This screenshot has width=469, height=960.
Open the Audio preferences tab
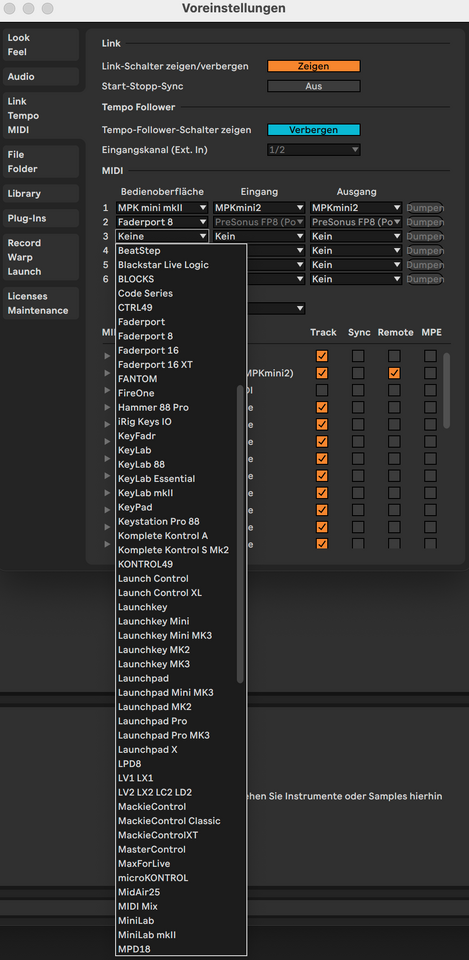pos(40,77)
